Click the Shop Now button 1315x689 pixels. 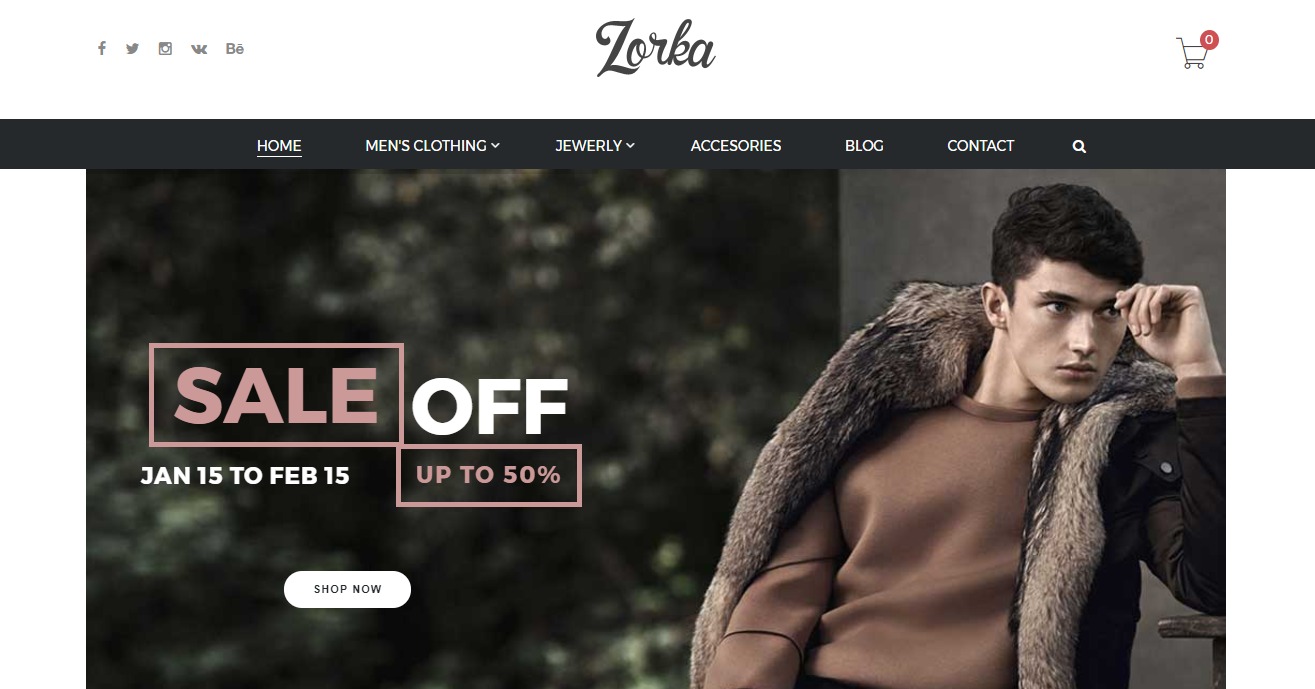[347, 589]
